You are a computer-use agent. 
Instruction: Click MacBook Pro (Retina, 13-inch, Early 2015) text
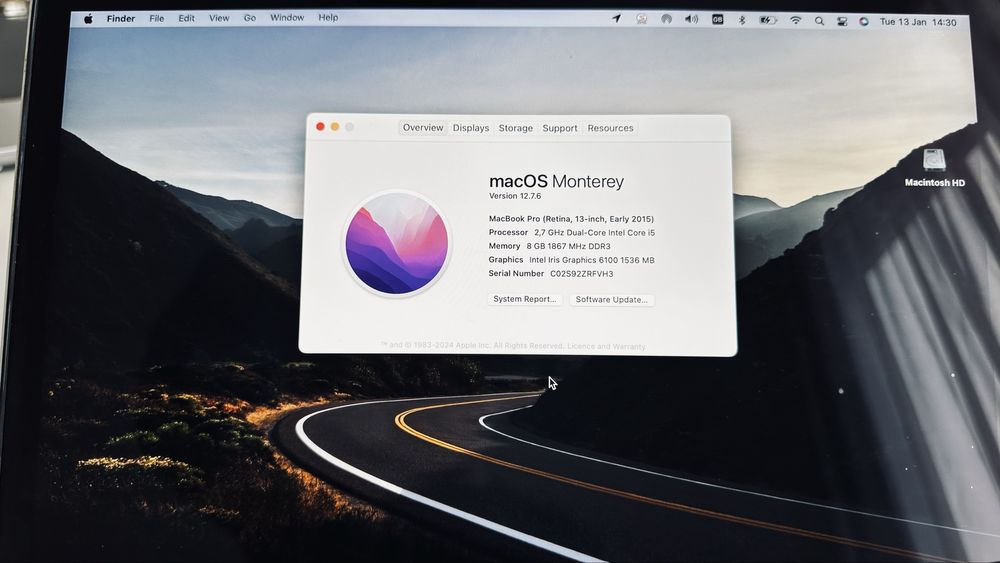571,219
